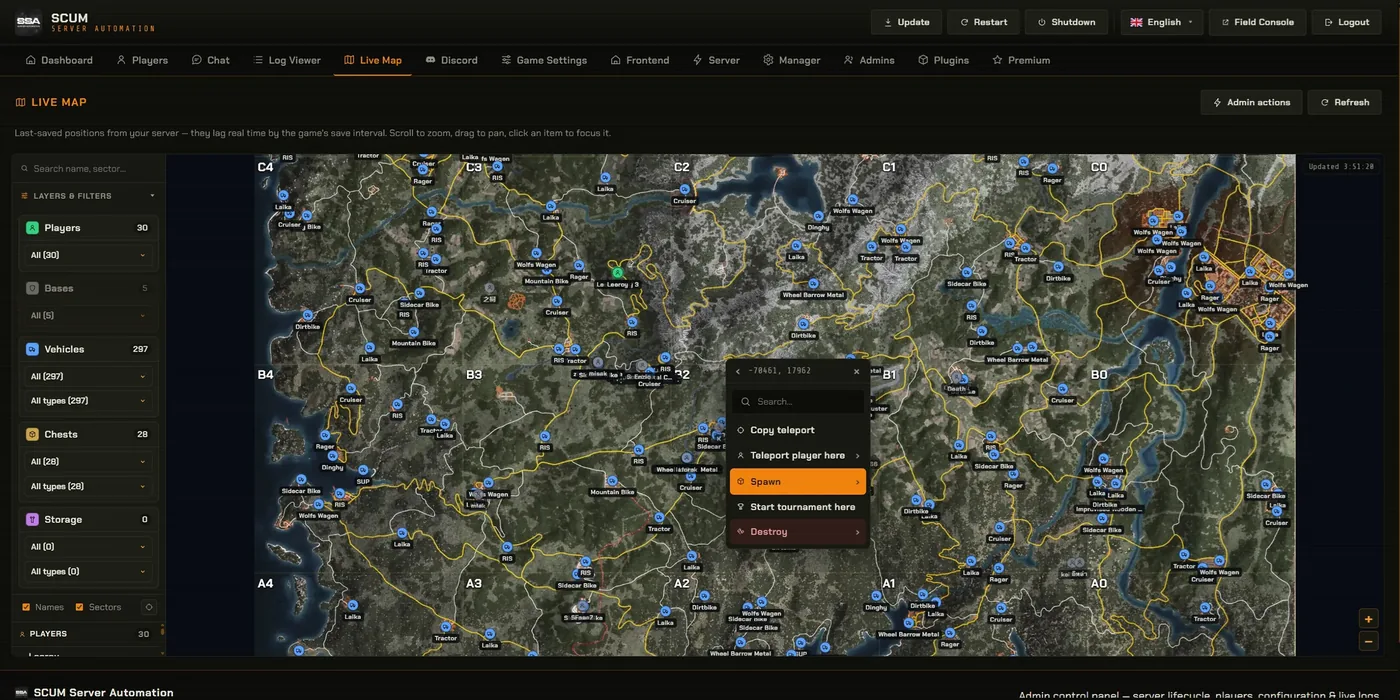This screenshot has height=700, width=1400.
Task: Open the Plugins tab
Action: click(943, 60)
